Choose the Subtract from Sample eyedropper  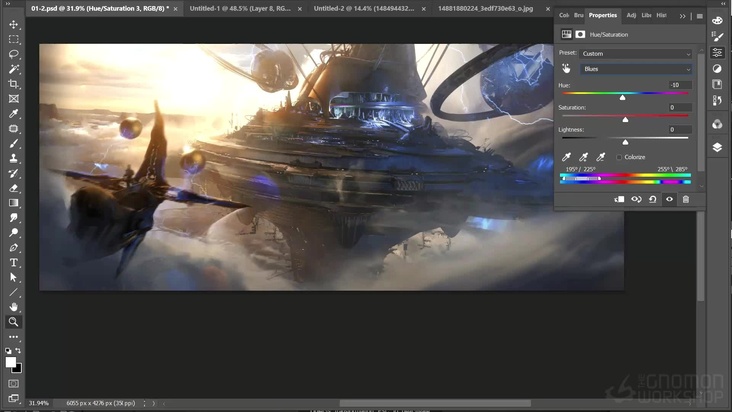tap(601, 157)
